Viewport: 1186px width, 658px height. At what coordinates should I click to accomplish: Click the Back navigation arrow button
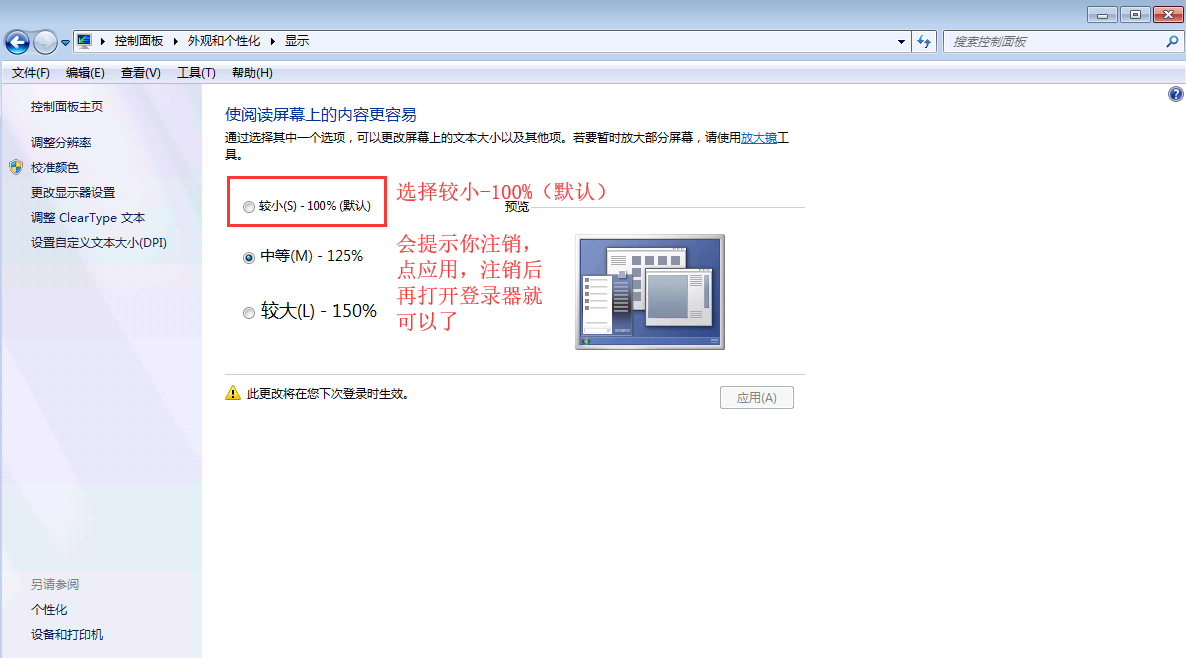click(17, 42)
